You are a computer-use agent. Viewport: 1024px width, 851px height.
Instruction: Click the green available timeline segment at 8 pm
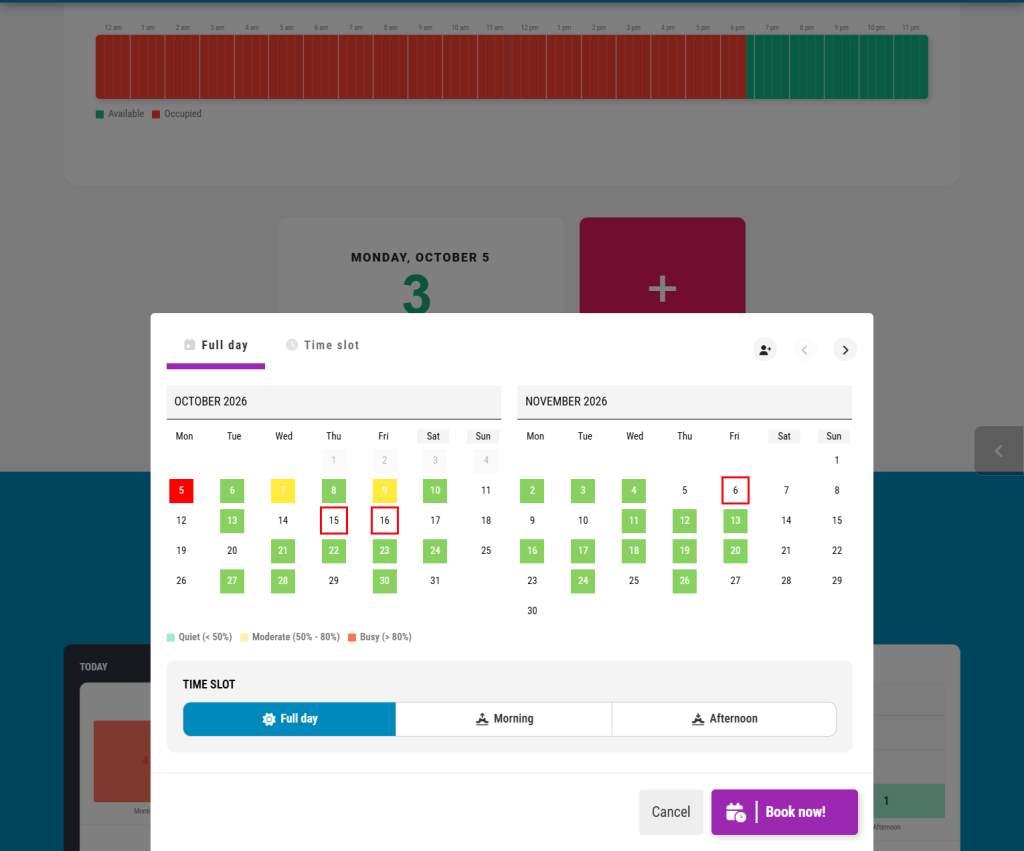(807, 67)
